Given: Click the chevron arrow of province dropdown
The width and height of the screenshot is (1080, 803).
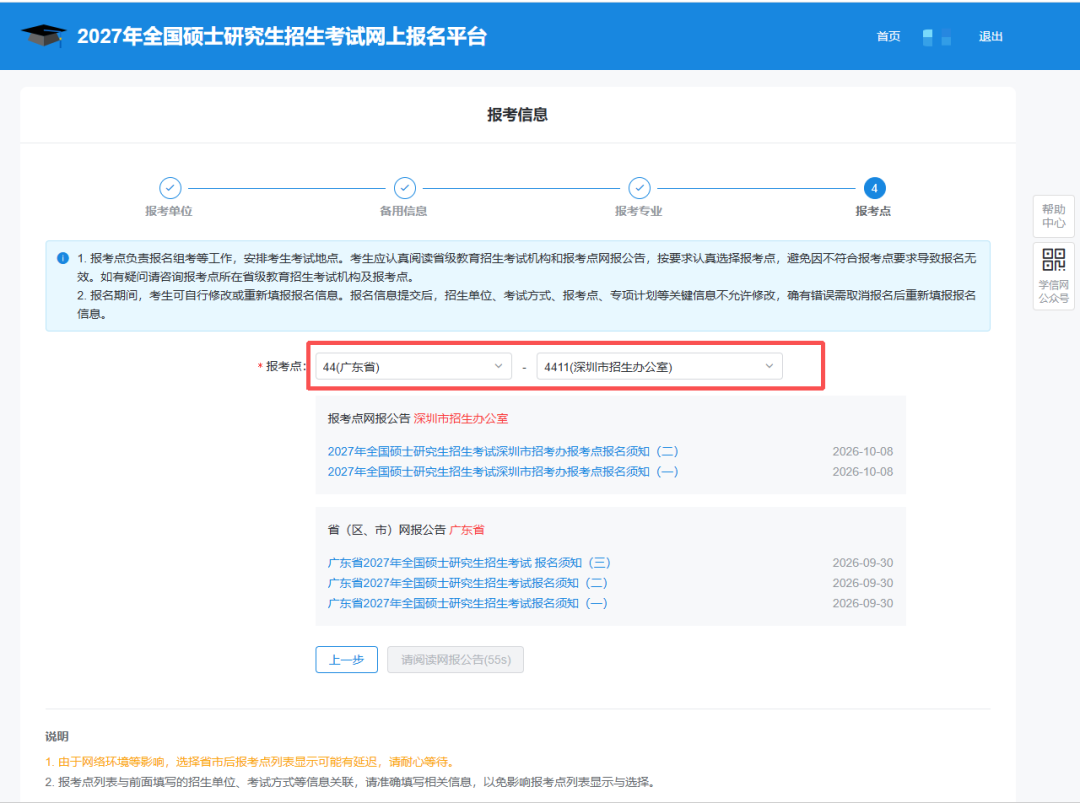Looking at the screenshot, I should point(498,366).
